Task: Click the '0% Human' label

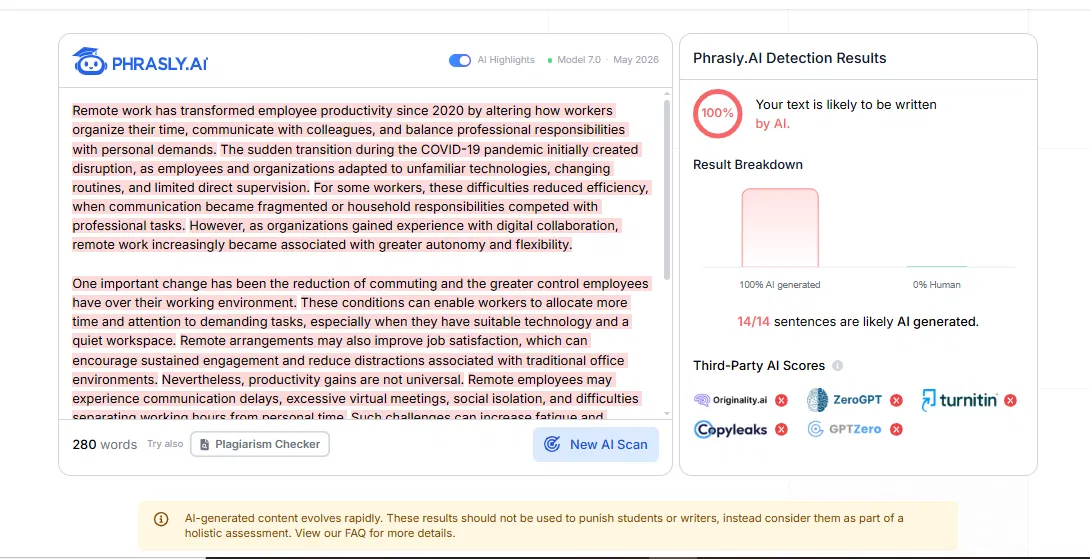Action: coord(936,284)
